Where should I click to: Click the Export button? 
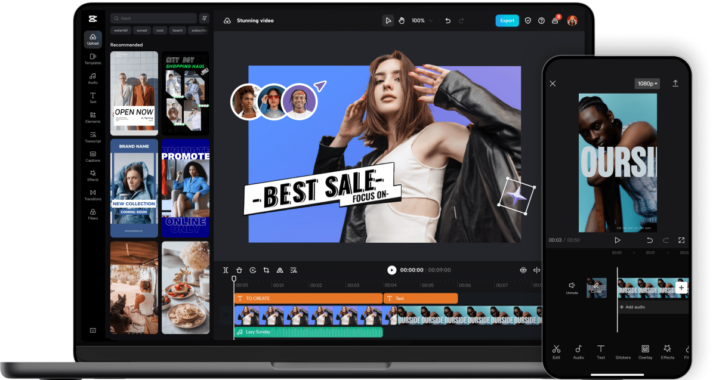tap(507, 21)
